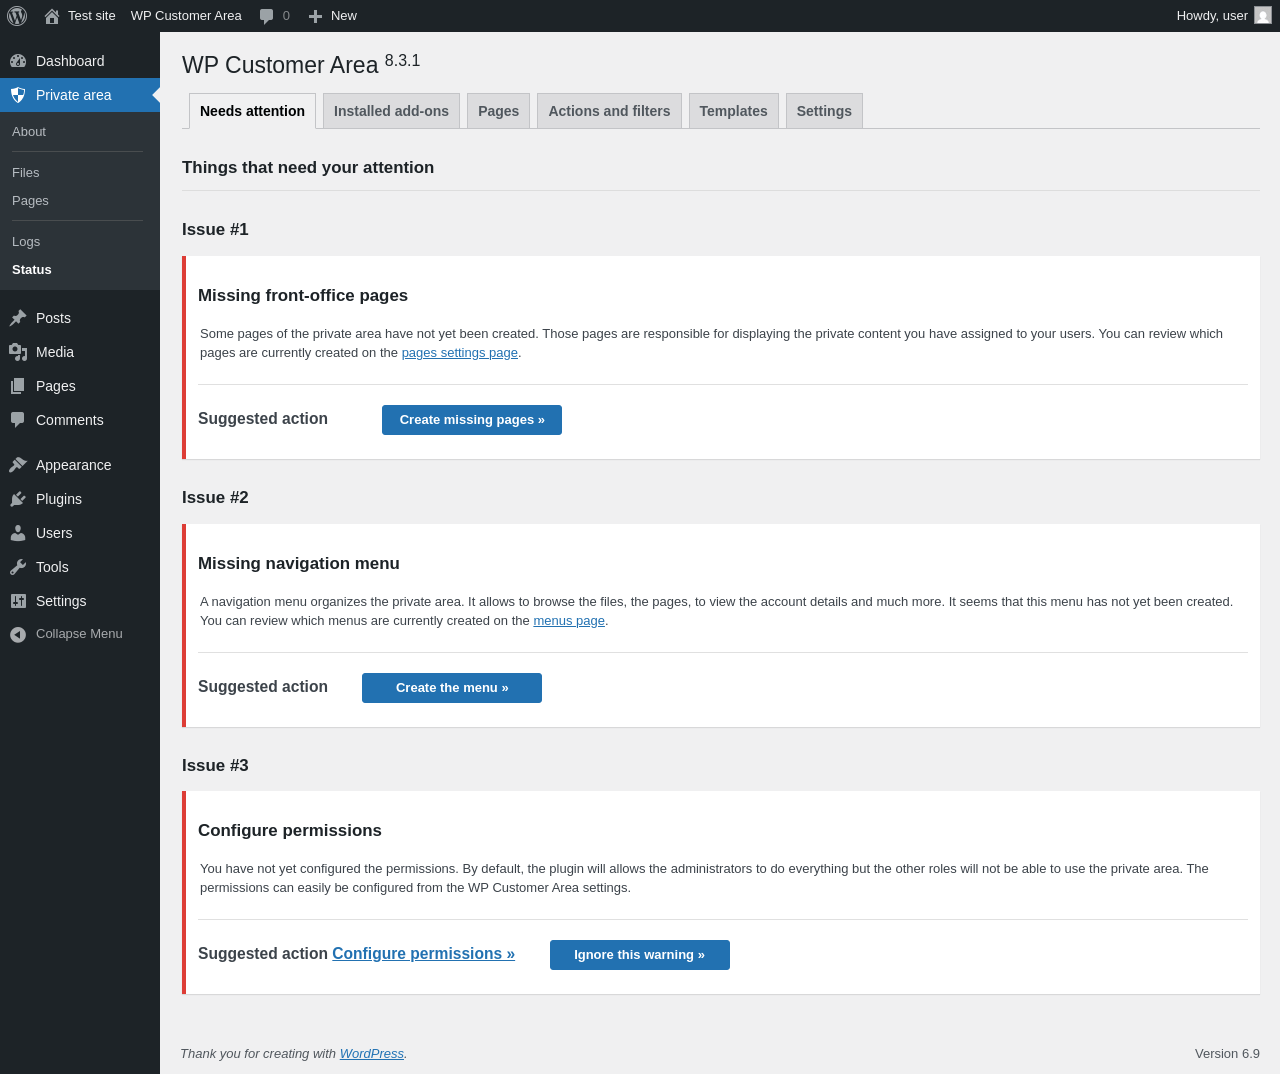Viewport: 1280px width, 1074px height.
Task: Click the plus icon beside New
Action: [x=315, y=16]
